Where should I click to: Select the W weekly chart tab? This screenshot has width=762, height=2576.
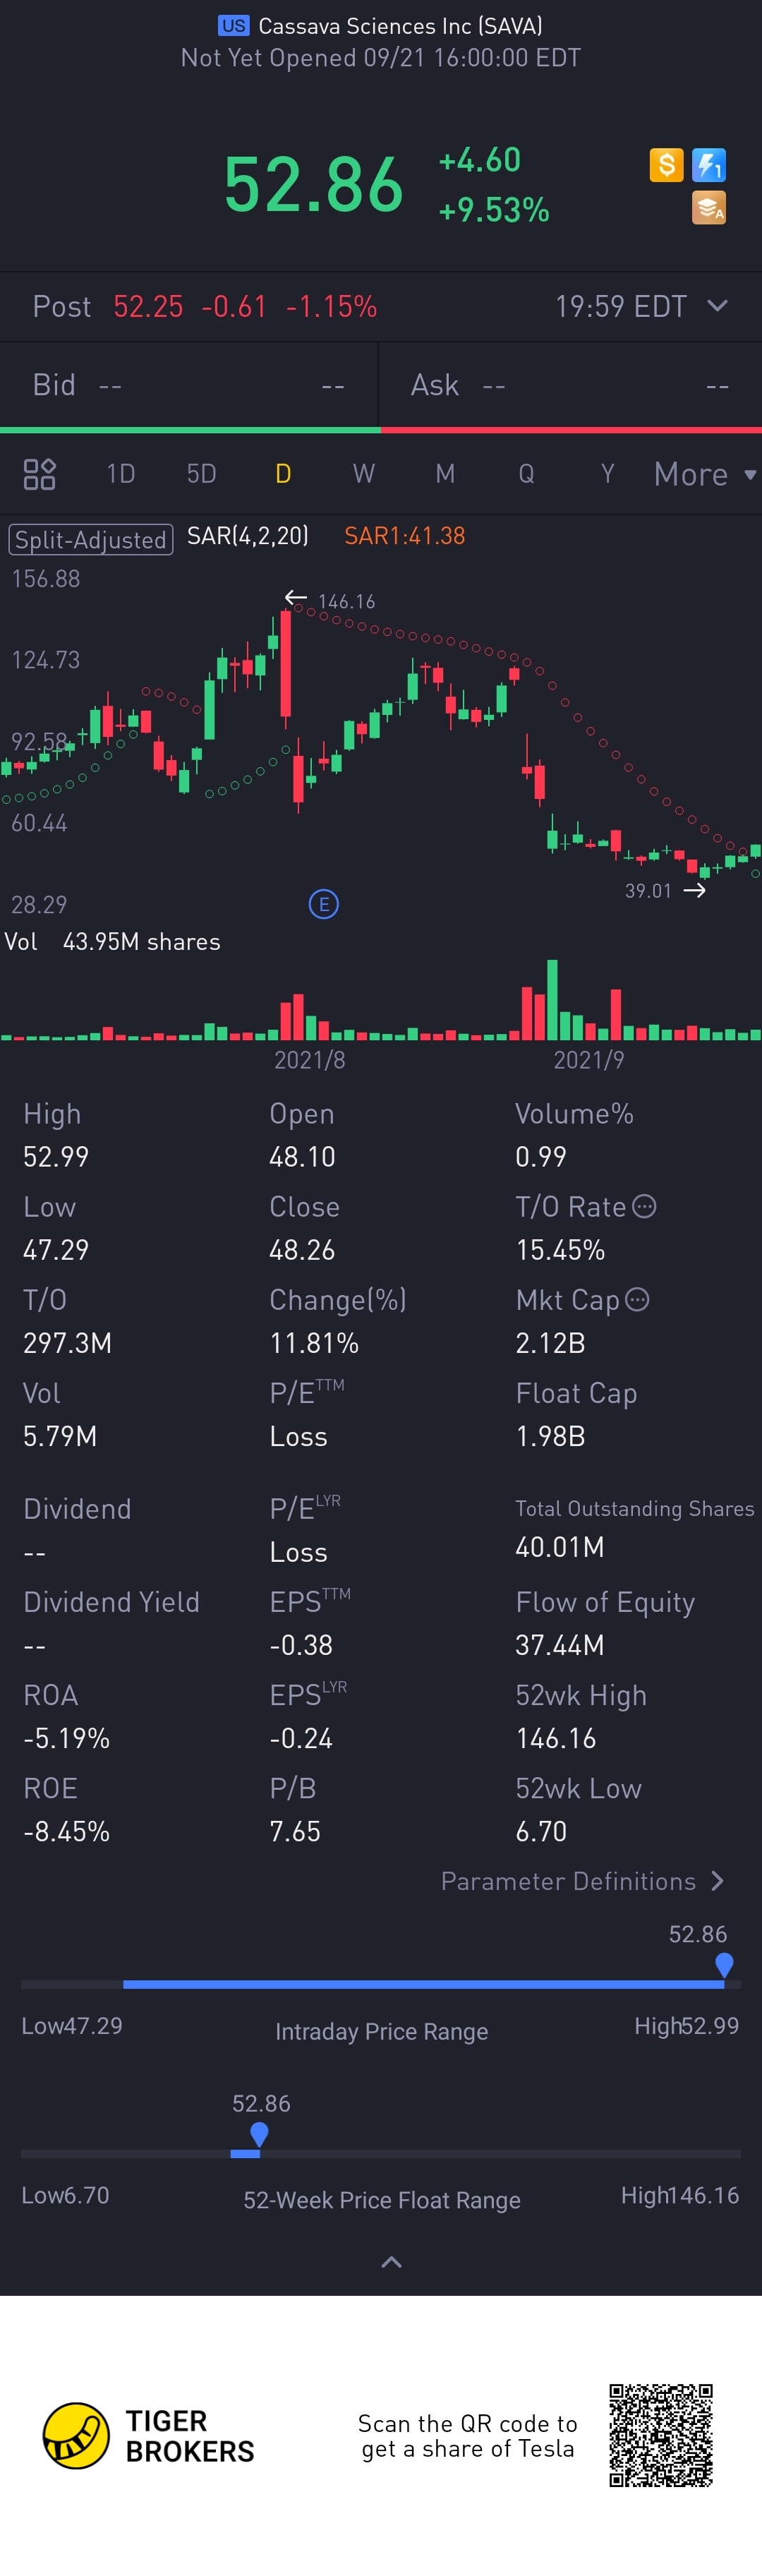click(364, 474)
